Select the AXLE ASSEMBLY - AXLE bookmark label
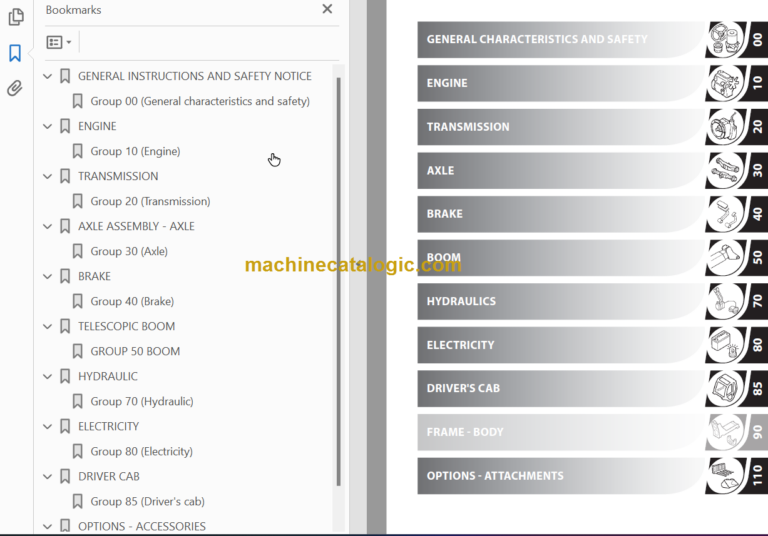The height and width of the screenshot is (536, 768). click(x=136, y=226)
